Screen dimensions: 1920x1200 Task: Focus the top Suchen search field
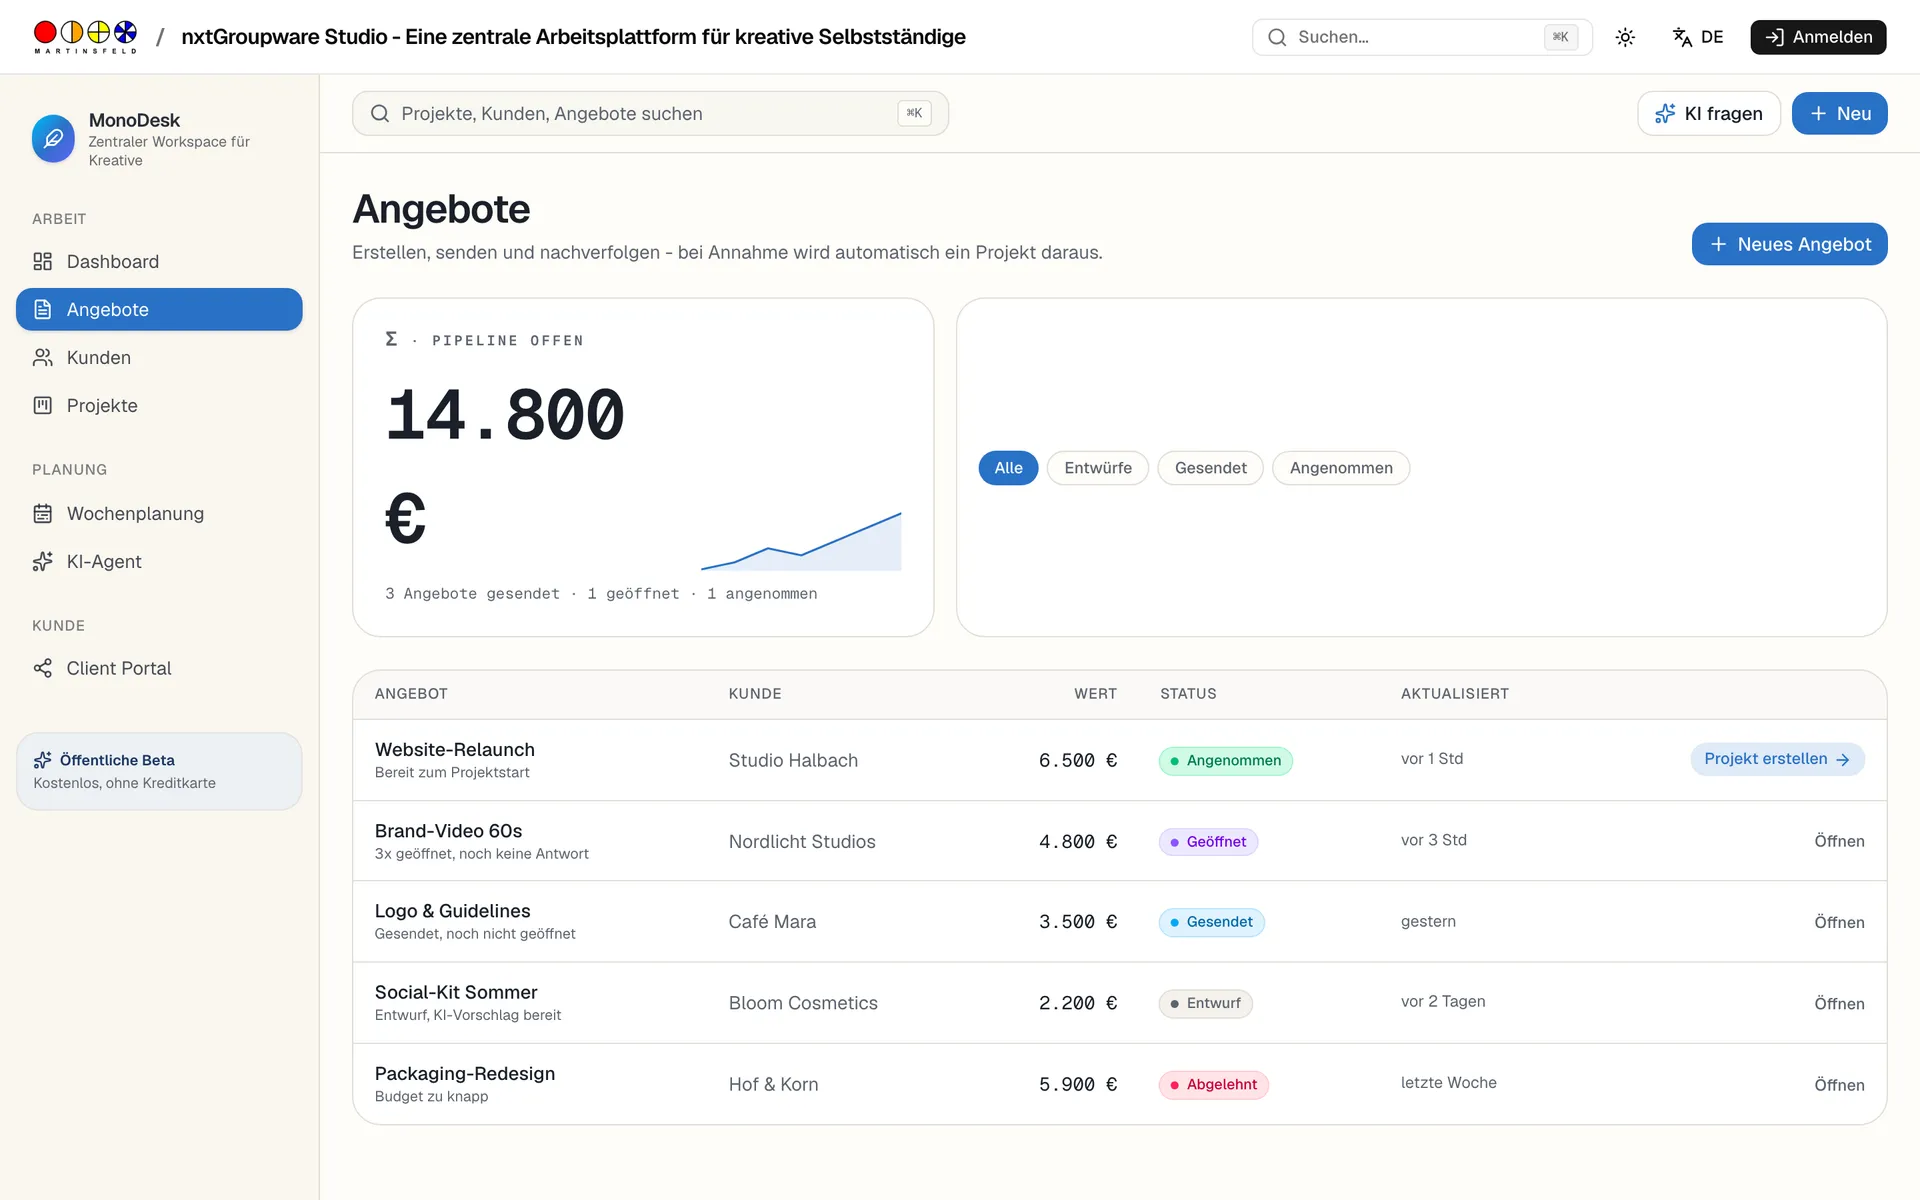point(1422,37)
